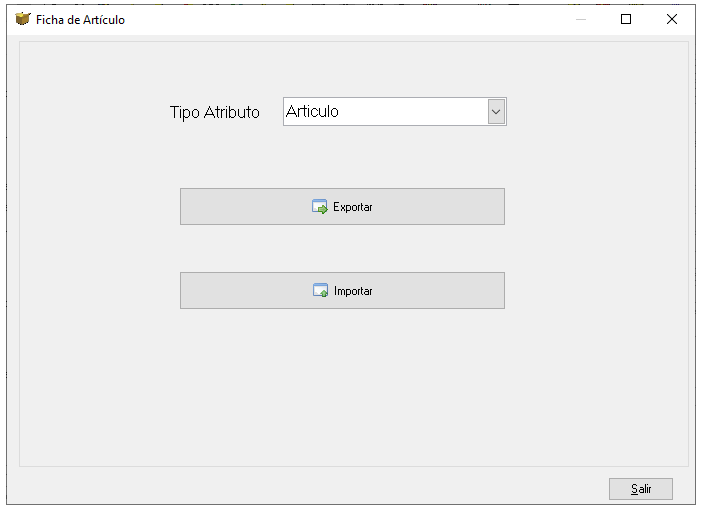Close the Ficha de Artículo window
Image resolution: width=704 pixels, height=509 pixels.
coord(672,19)
